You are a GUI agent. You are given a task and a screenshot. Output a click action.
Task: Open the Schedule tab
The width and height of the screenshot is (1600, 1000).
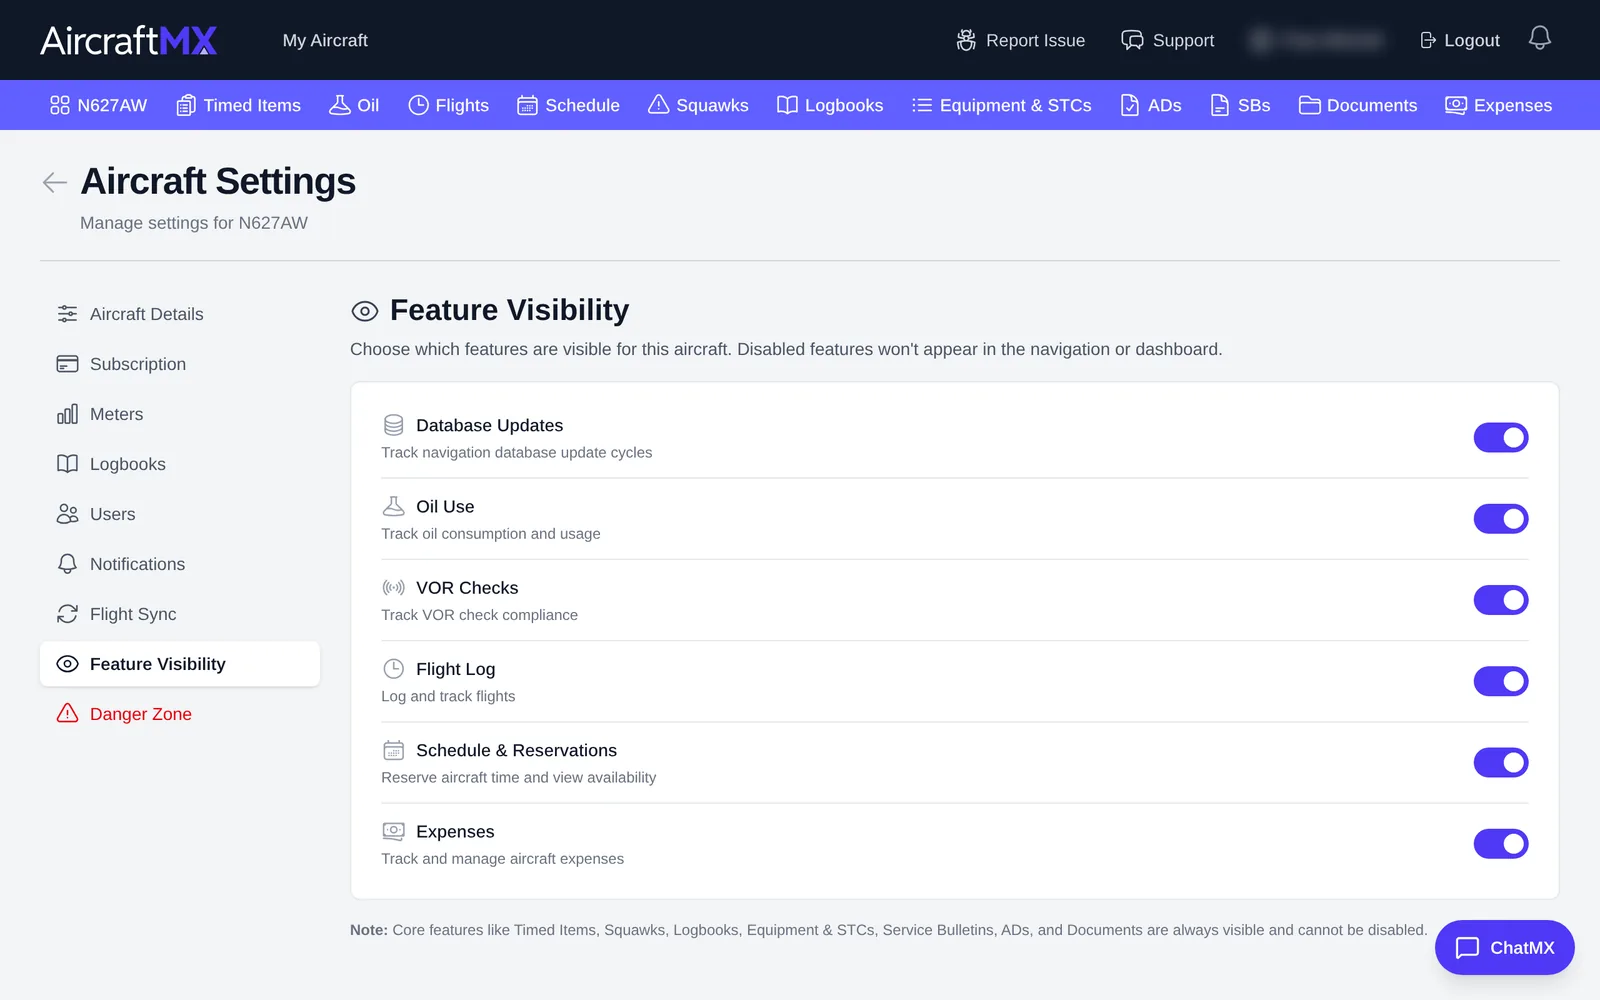pos(568,105)
